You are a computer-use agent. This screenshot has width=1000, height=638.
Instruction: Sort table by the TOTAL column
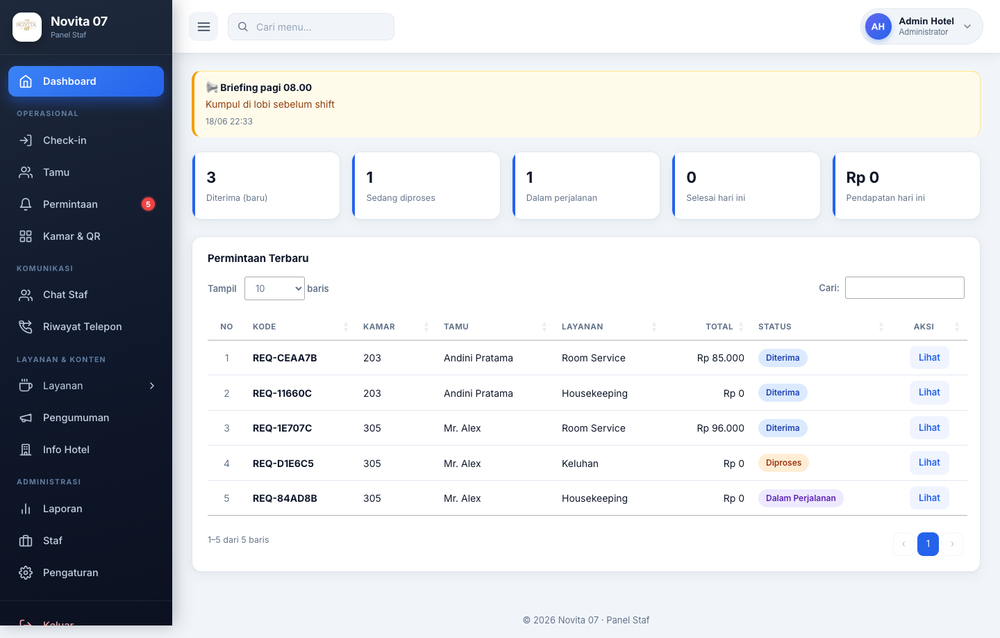(707, 327)
